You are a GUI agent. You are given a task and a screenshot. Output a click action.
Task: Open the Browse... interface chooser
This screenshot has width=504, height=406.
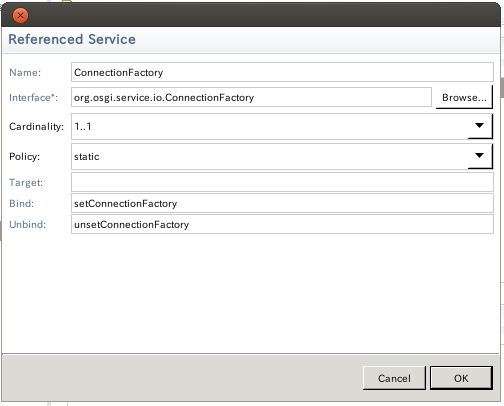coord(464,97)
